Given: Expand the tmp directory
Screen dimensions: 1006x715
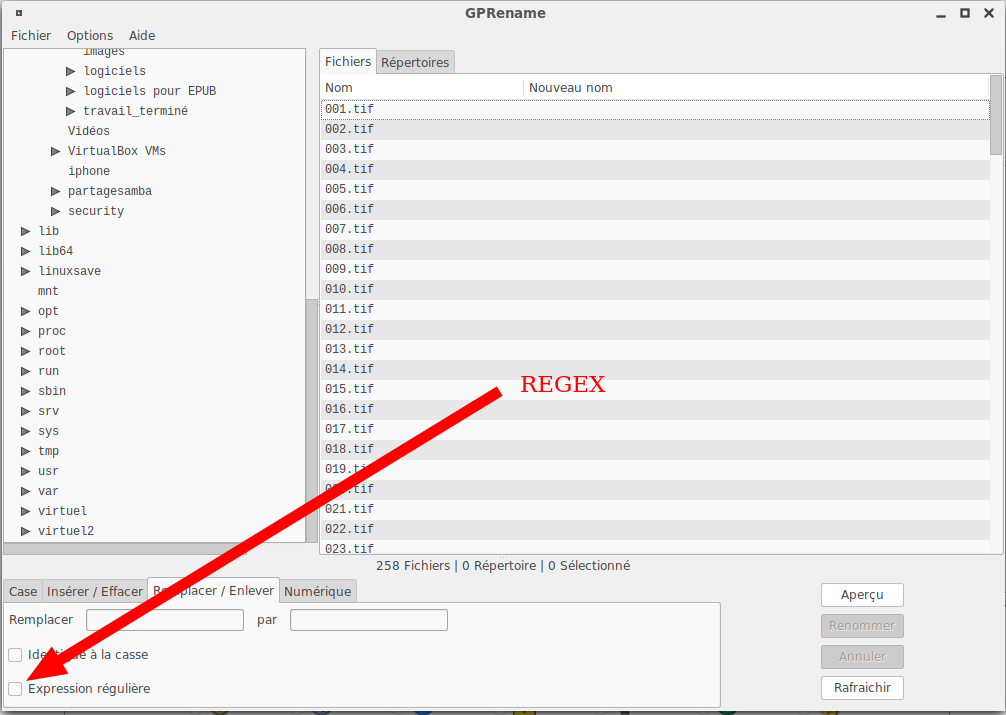Looking at the screenshot, I should click(x=26, y=451).
